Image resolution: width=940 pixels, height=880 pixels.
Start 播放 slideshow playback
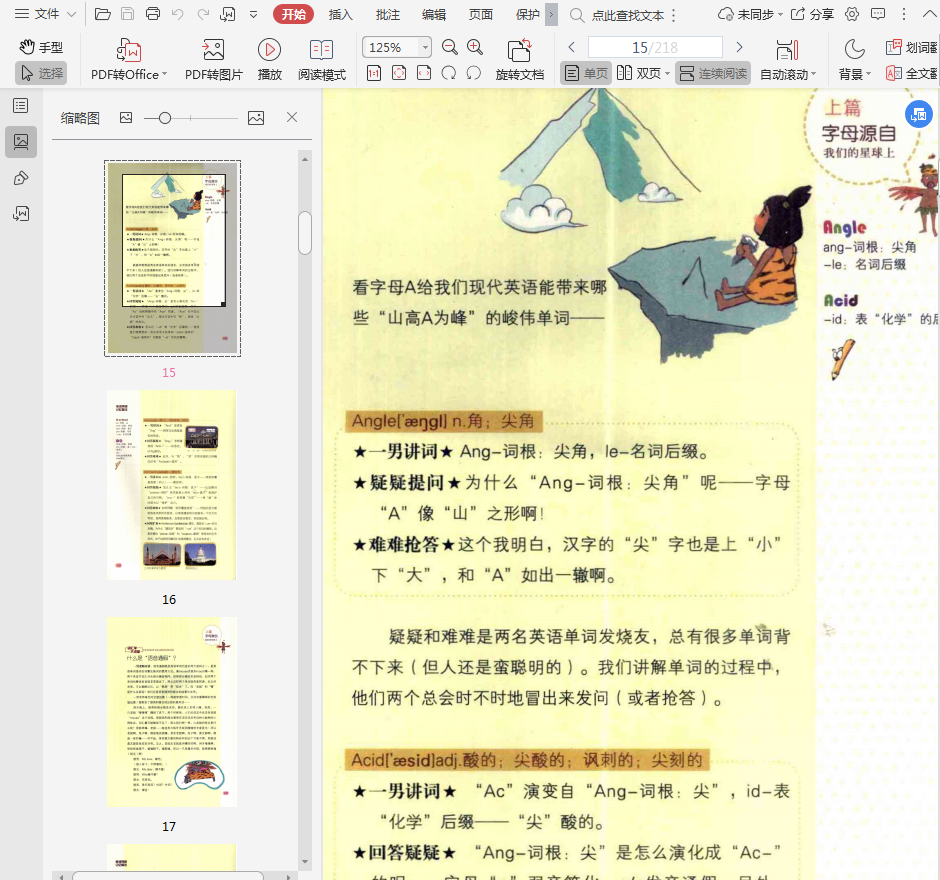[269, 59]
